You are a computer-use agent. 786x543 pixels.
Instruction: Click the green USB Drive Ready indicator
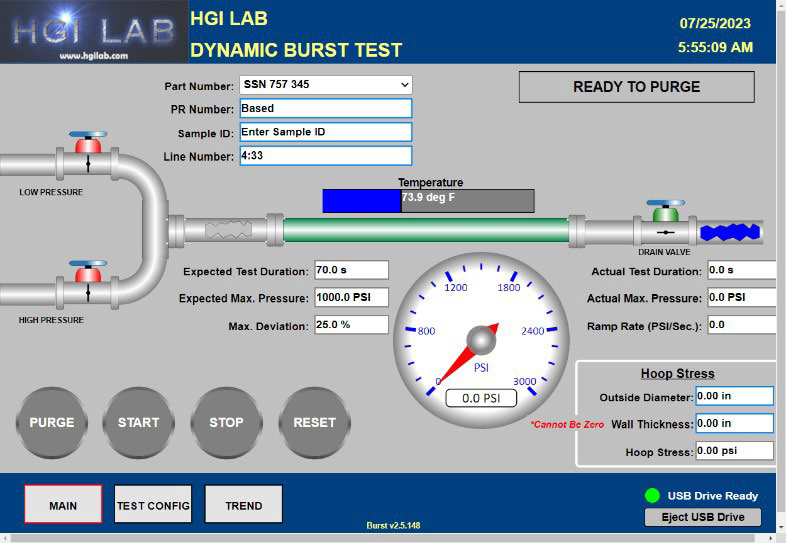pos(652,495)
